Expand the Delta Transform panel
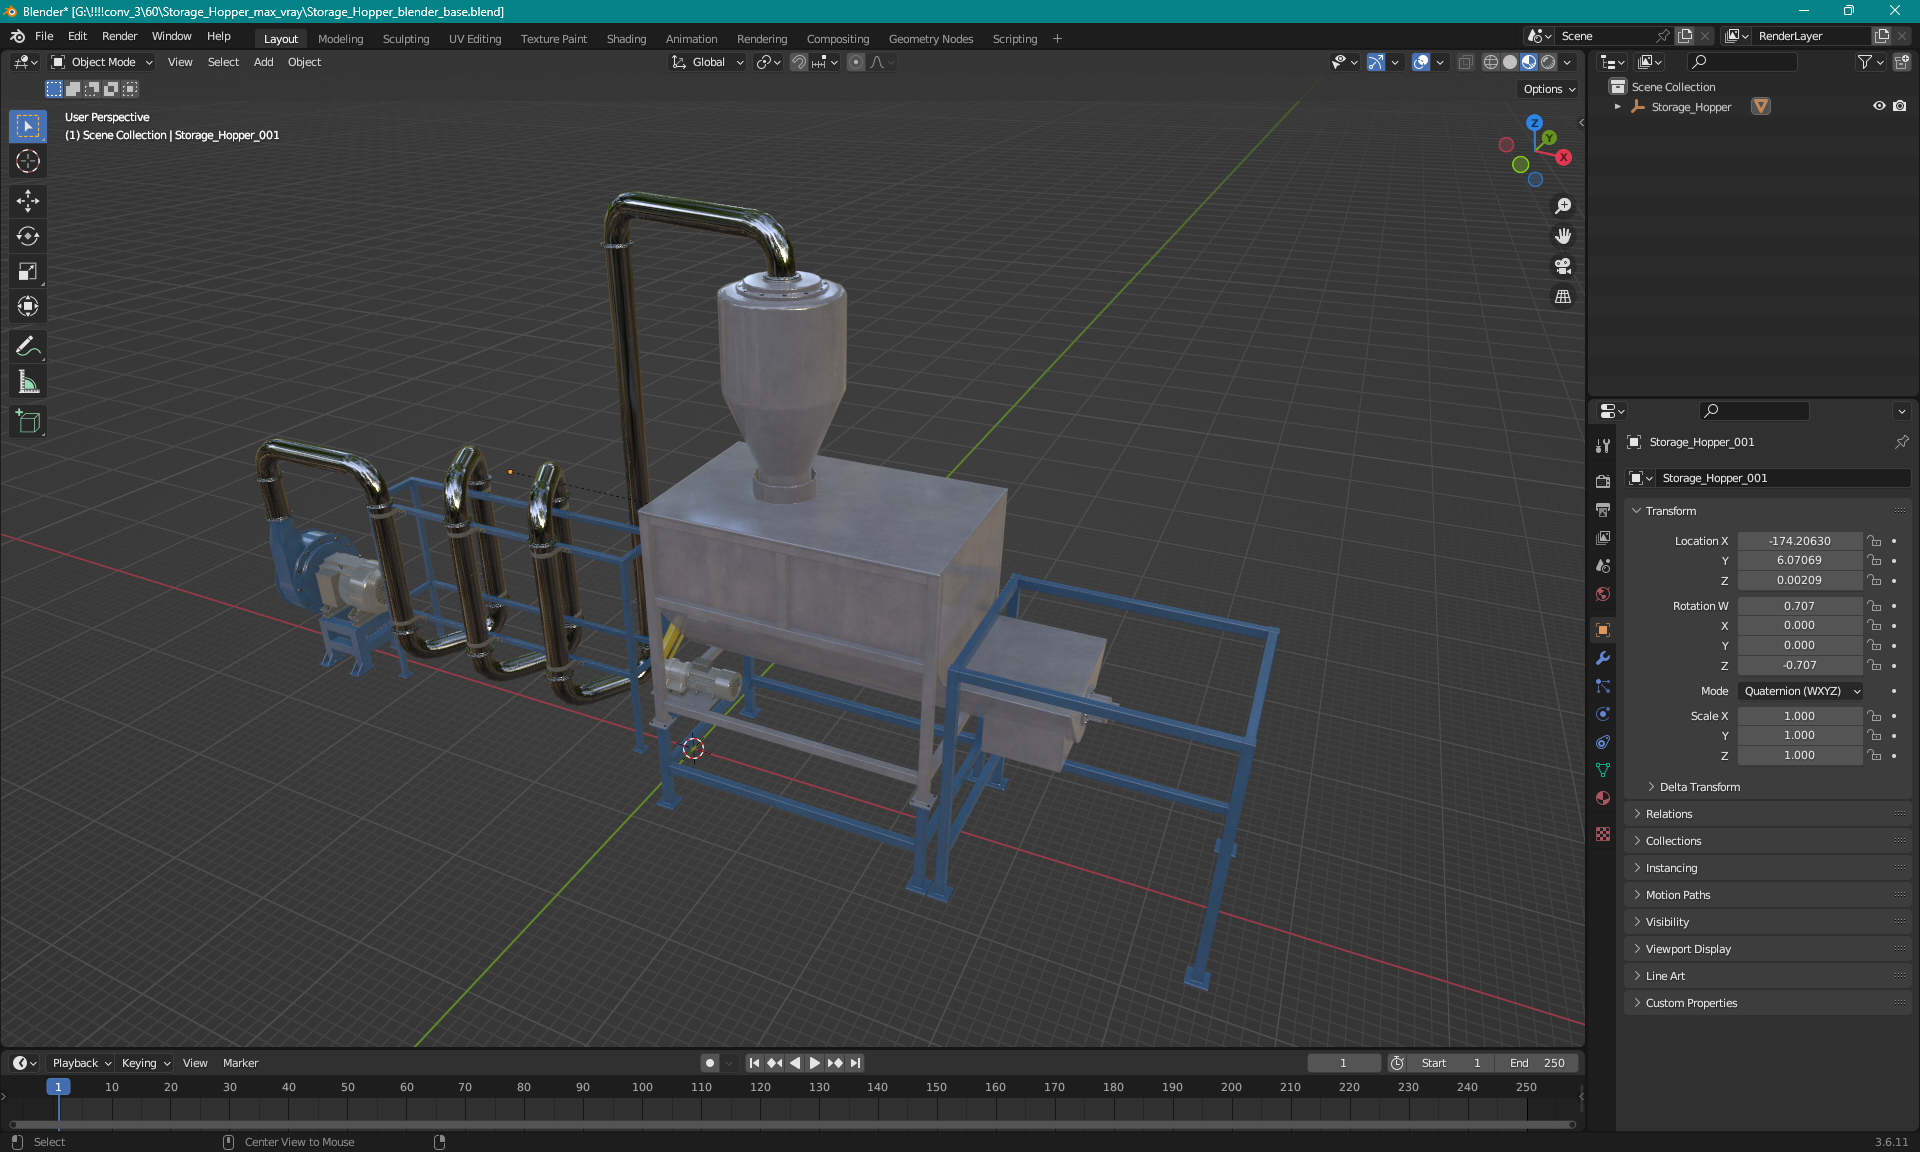Screen dimensions: 1920x1152 click(1699, 787)
